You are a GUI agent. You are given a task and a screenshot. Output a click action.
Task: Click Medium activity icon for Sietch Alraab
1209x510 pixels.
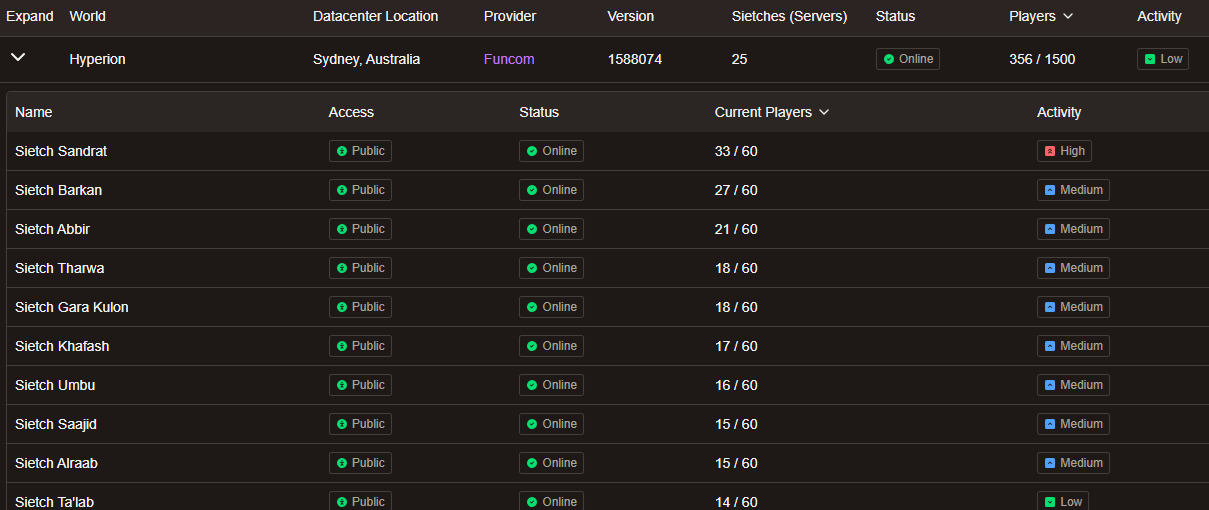click(x=1050, y=463)
